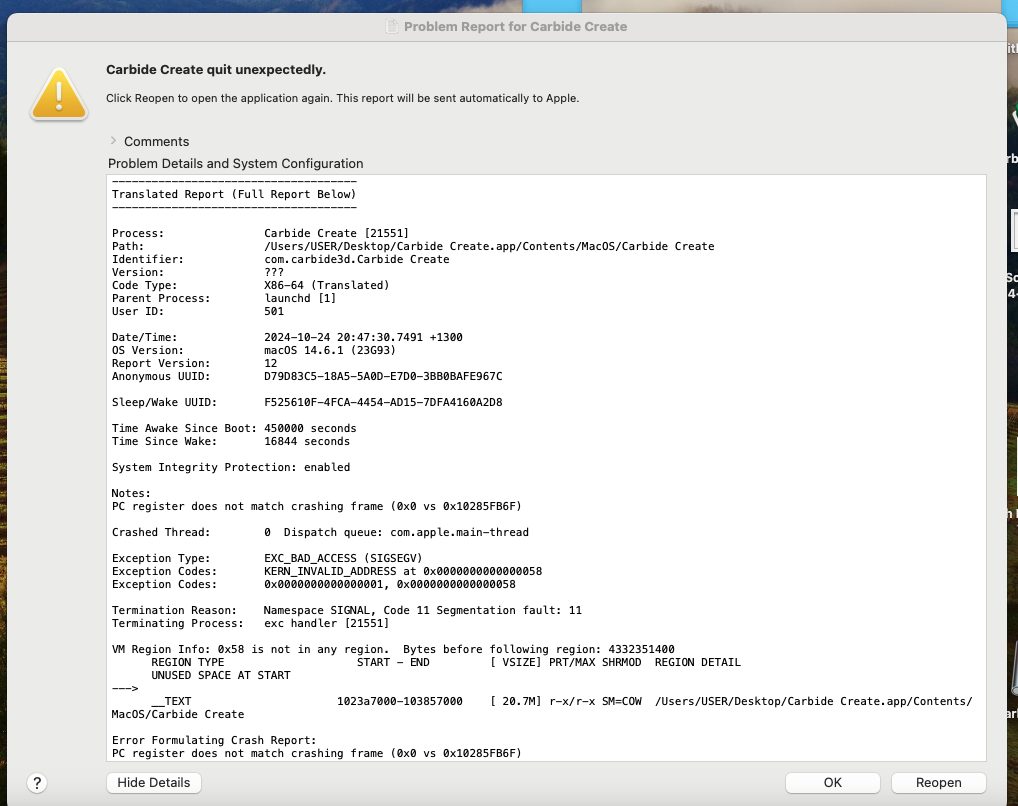The height and width of the screenshot is (806, 1018).
Task: Select the code type "X86-64 (Translated)"
Action: 327,285
